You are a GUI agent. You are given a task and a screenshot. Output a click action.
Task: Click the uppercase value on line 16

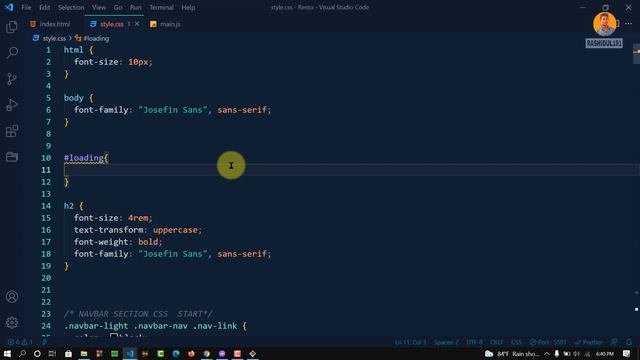pyautogui.click(x=175, y=230)
